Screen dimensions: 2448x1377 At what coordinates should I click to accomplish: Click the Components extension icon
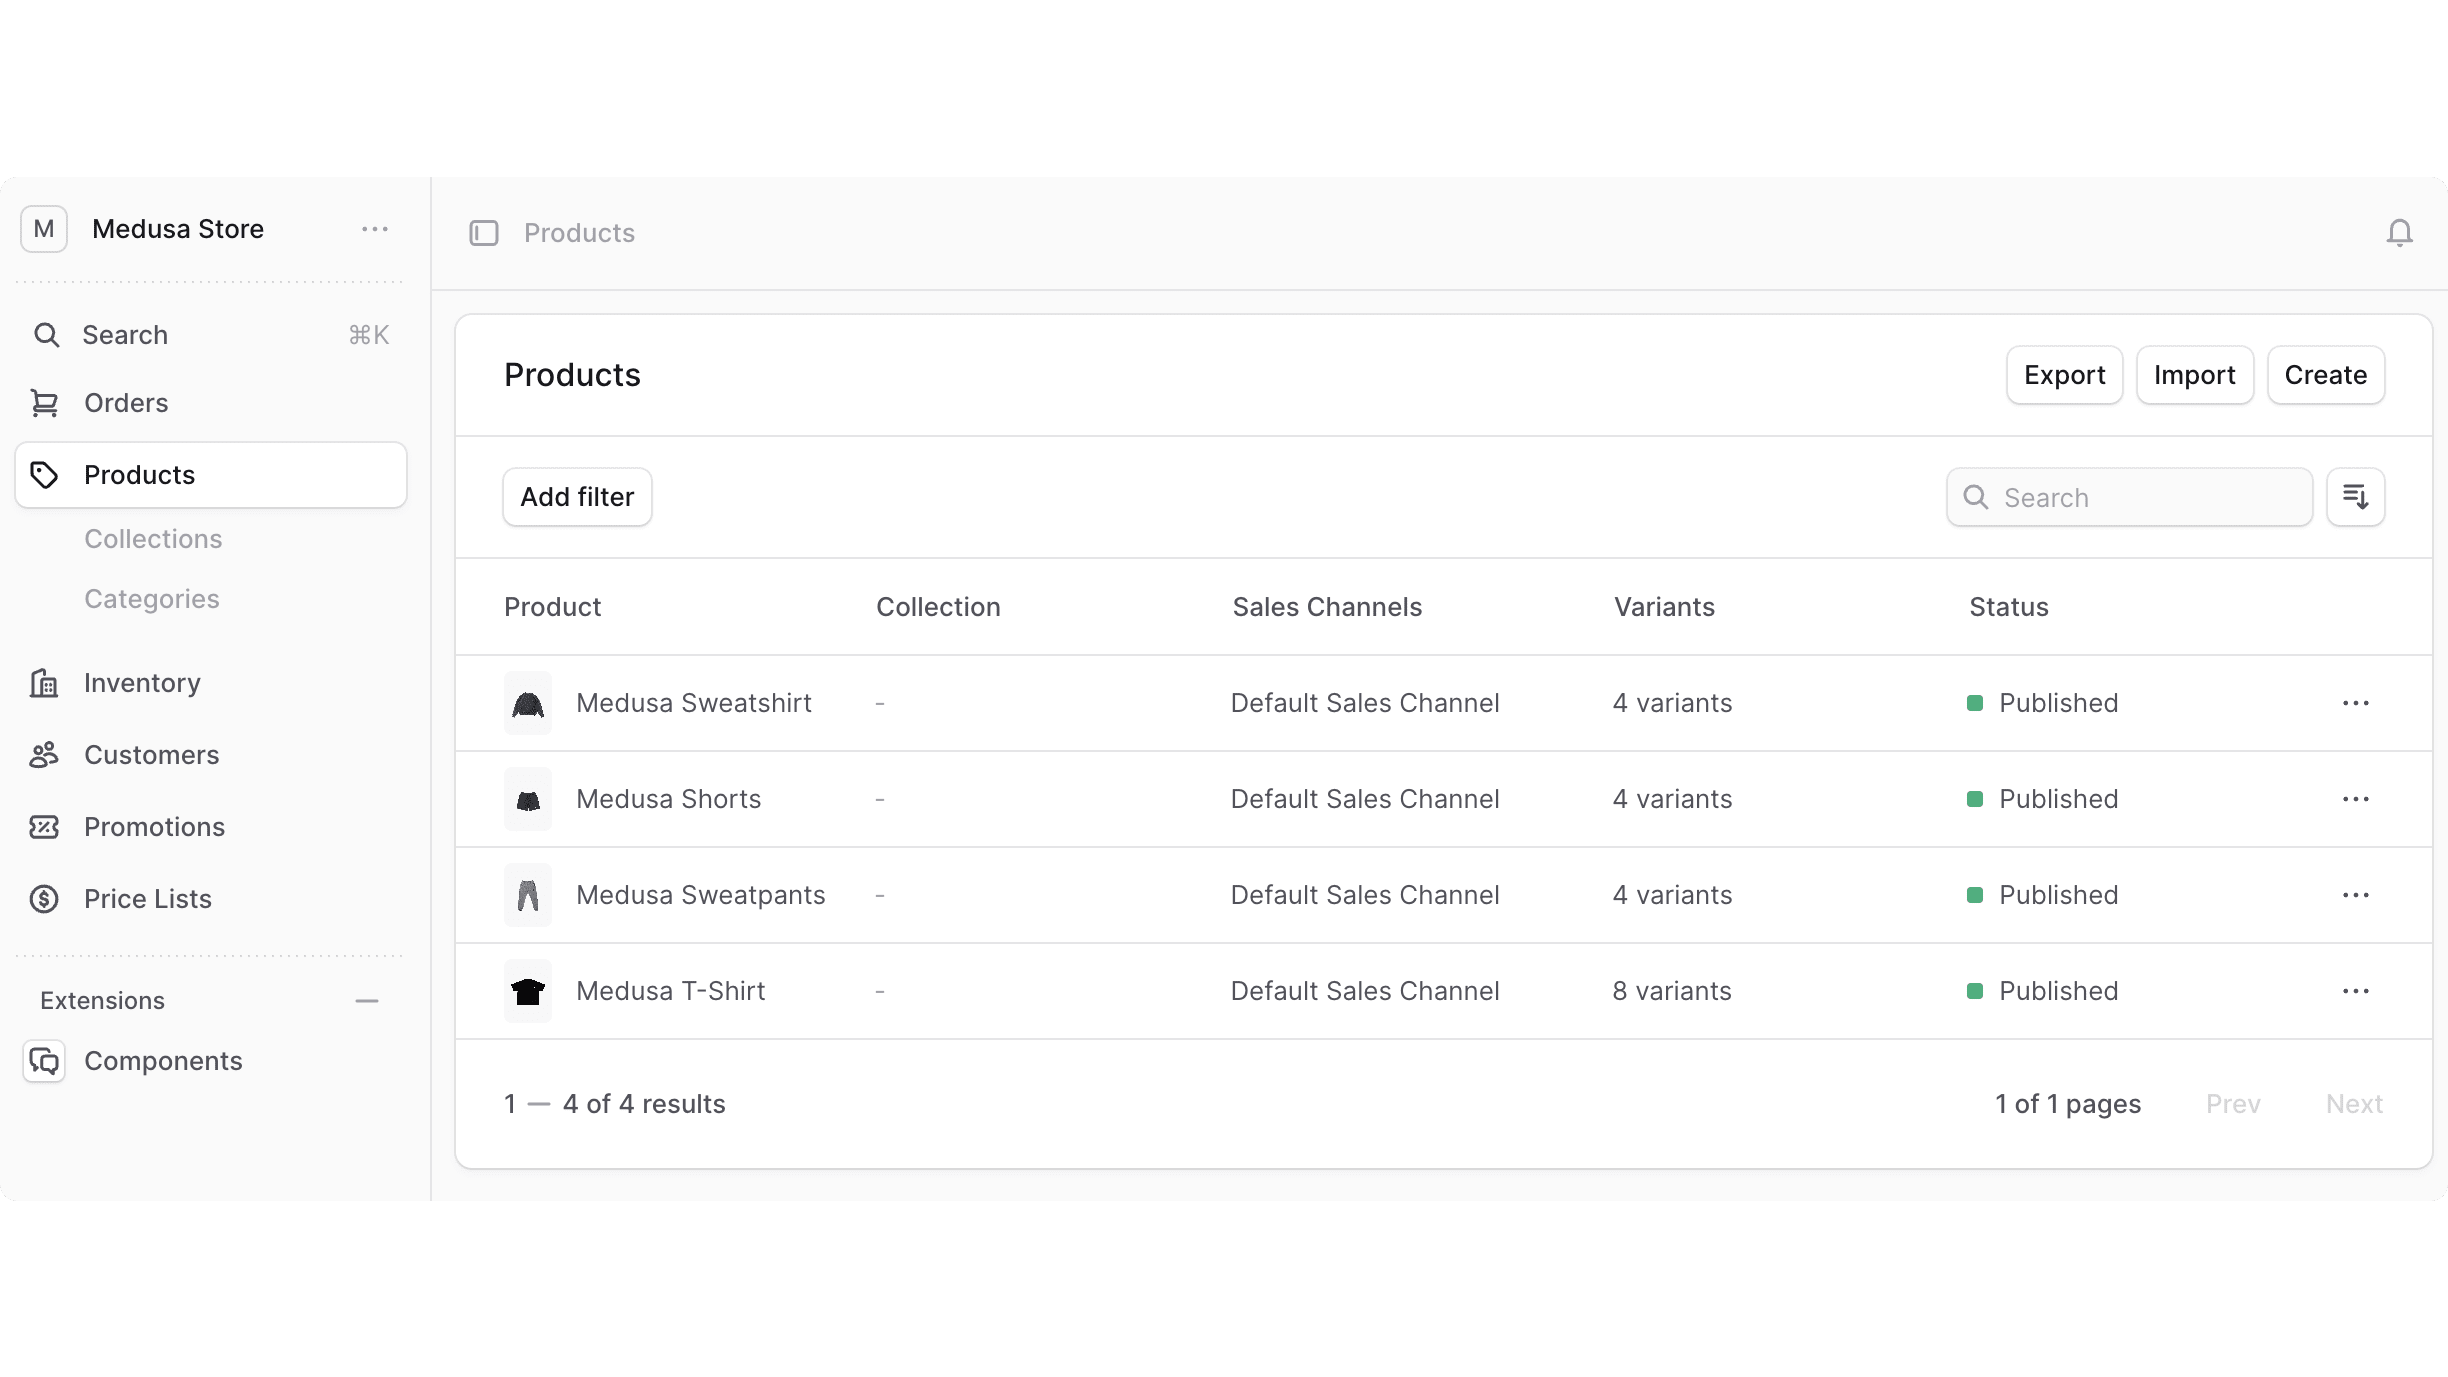(x=44, y=1061)
